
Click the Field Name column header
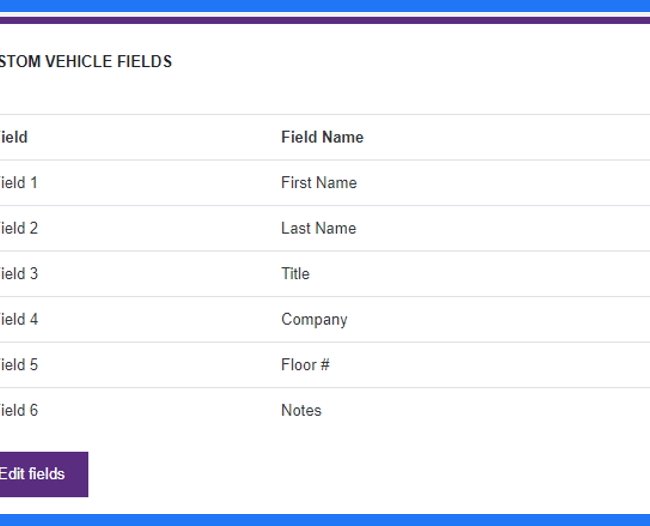pyautogui.click(x=322, y=137)
